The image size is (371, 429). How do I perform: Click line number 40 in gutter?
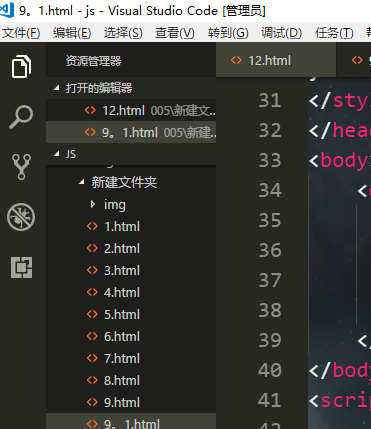(270, 370)
